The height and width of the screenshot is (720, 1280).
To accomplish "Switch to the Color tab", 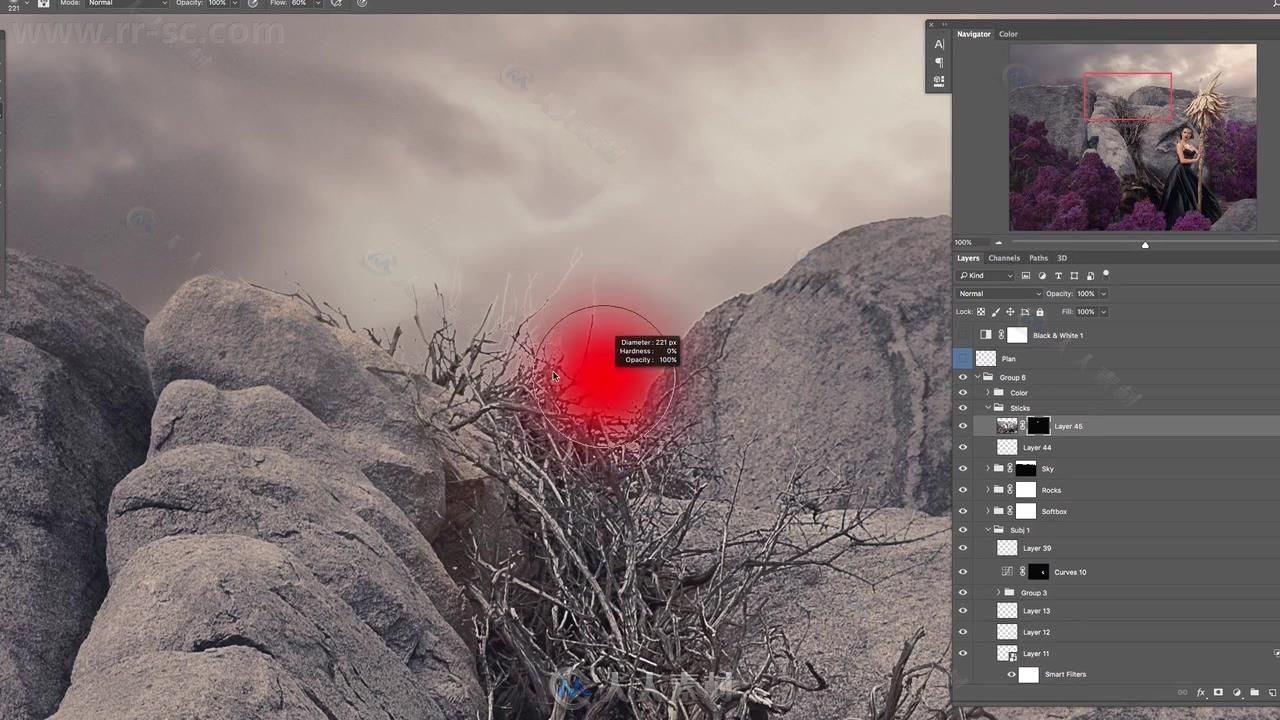I will coord(1008,34).
